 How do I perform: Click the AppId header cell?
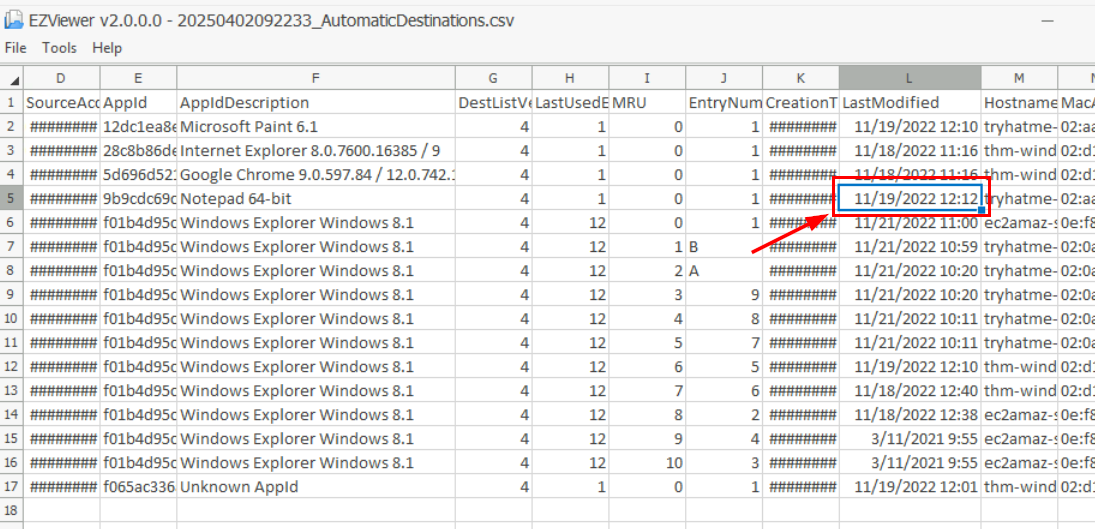click(138, 103)
